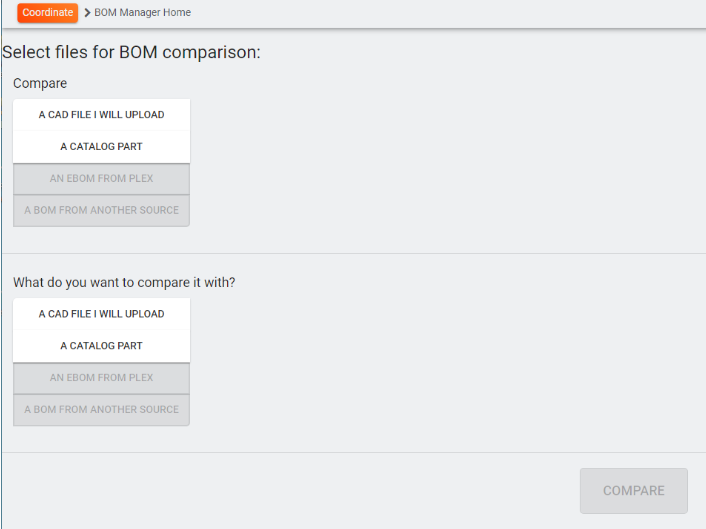Select A CATALOG PART to compare with
The height and width of the screenshot is (529, 706).
pyautogui.click(x=101, y=346)
